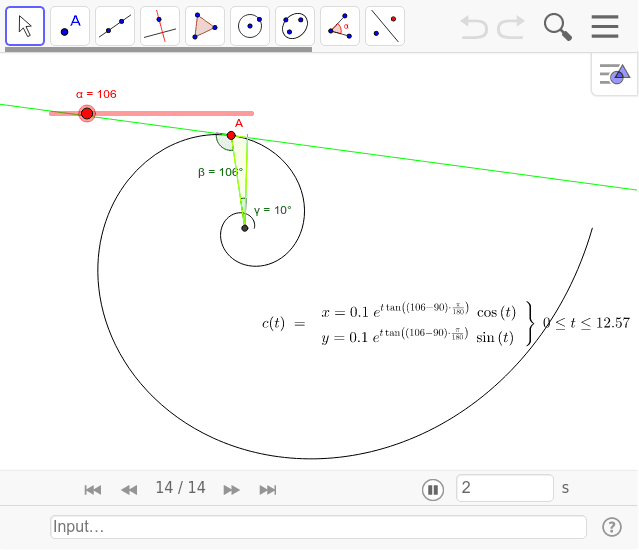
Task: Open the style bar toggle
Action: tap(615, 74)
